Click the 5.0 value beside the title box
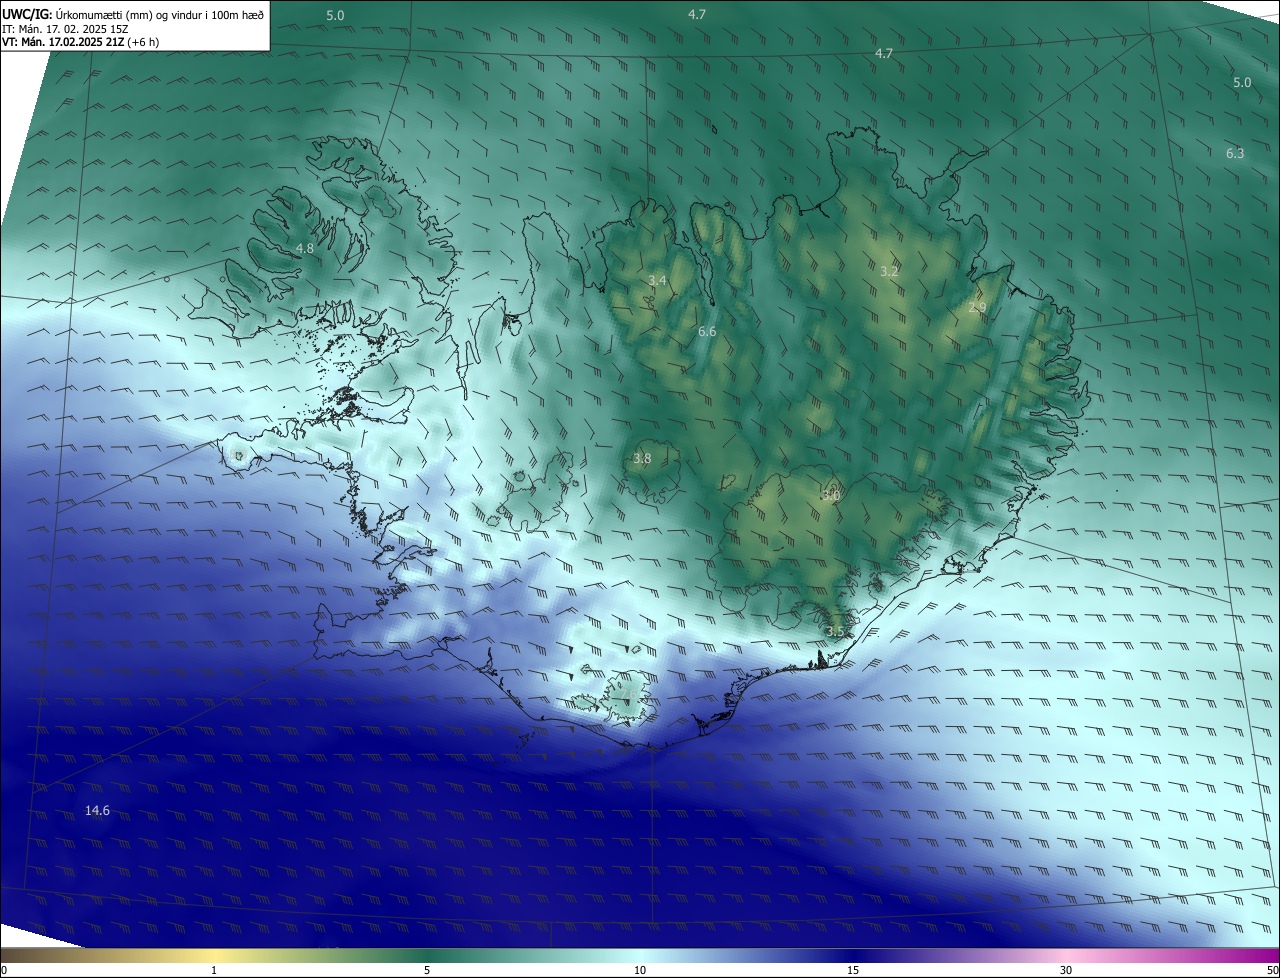The height and width of the screenshot is (978, 1280). [x=335, y=15]
